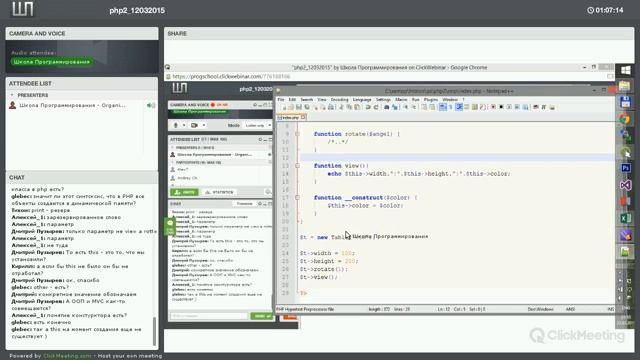Collapse the view function fold marker
Screen dimensions: 640x360
pos(297,166)
